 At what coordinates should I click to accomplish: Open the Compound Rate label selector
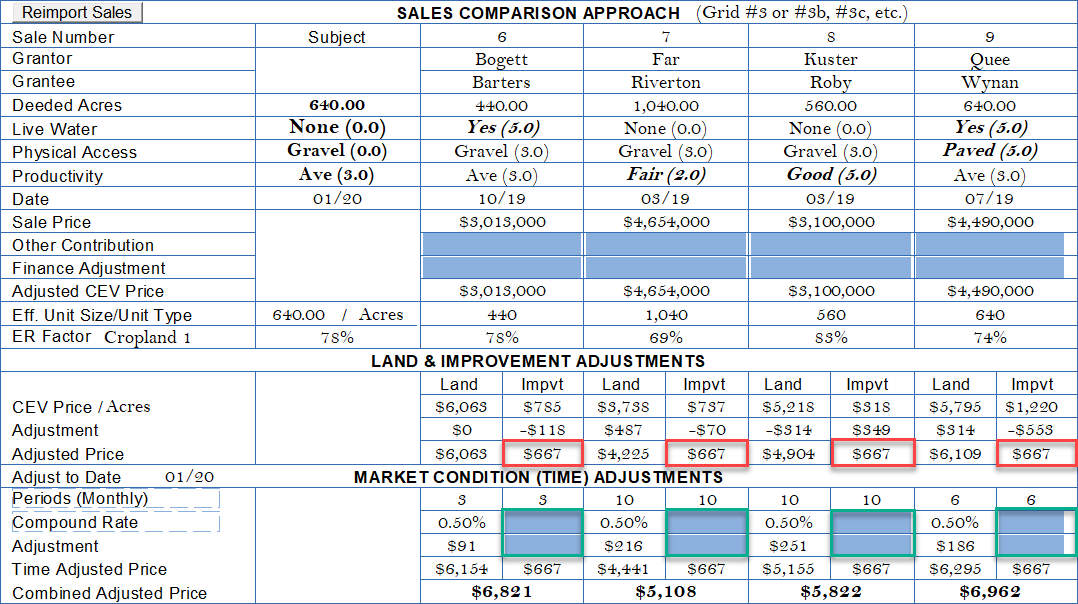tap(115, 523)
